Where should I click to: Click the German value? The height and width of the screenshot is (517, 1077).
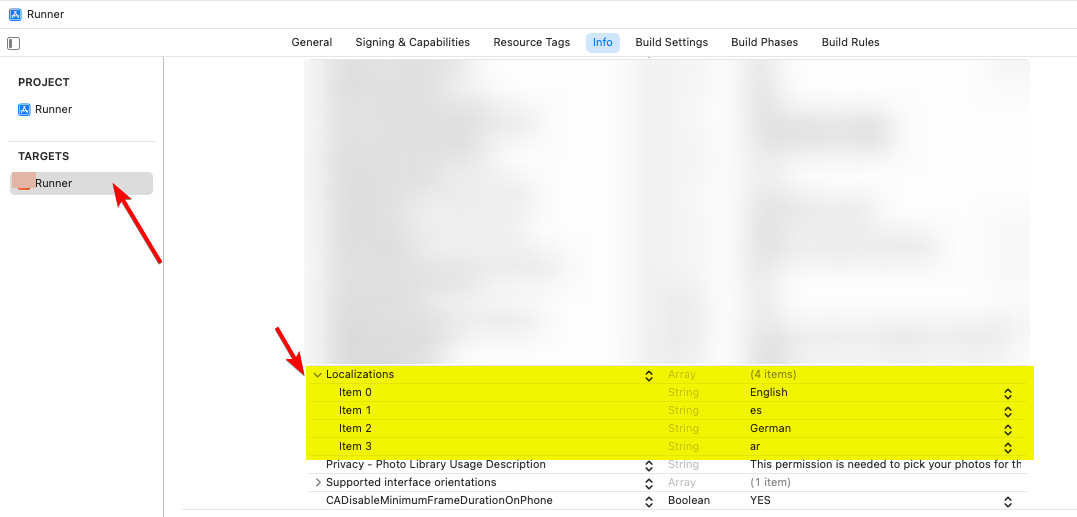[770, 428]
